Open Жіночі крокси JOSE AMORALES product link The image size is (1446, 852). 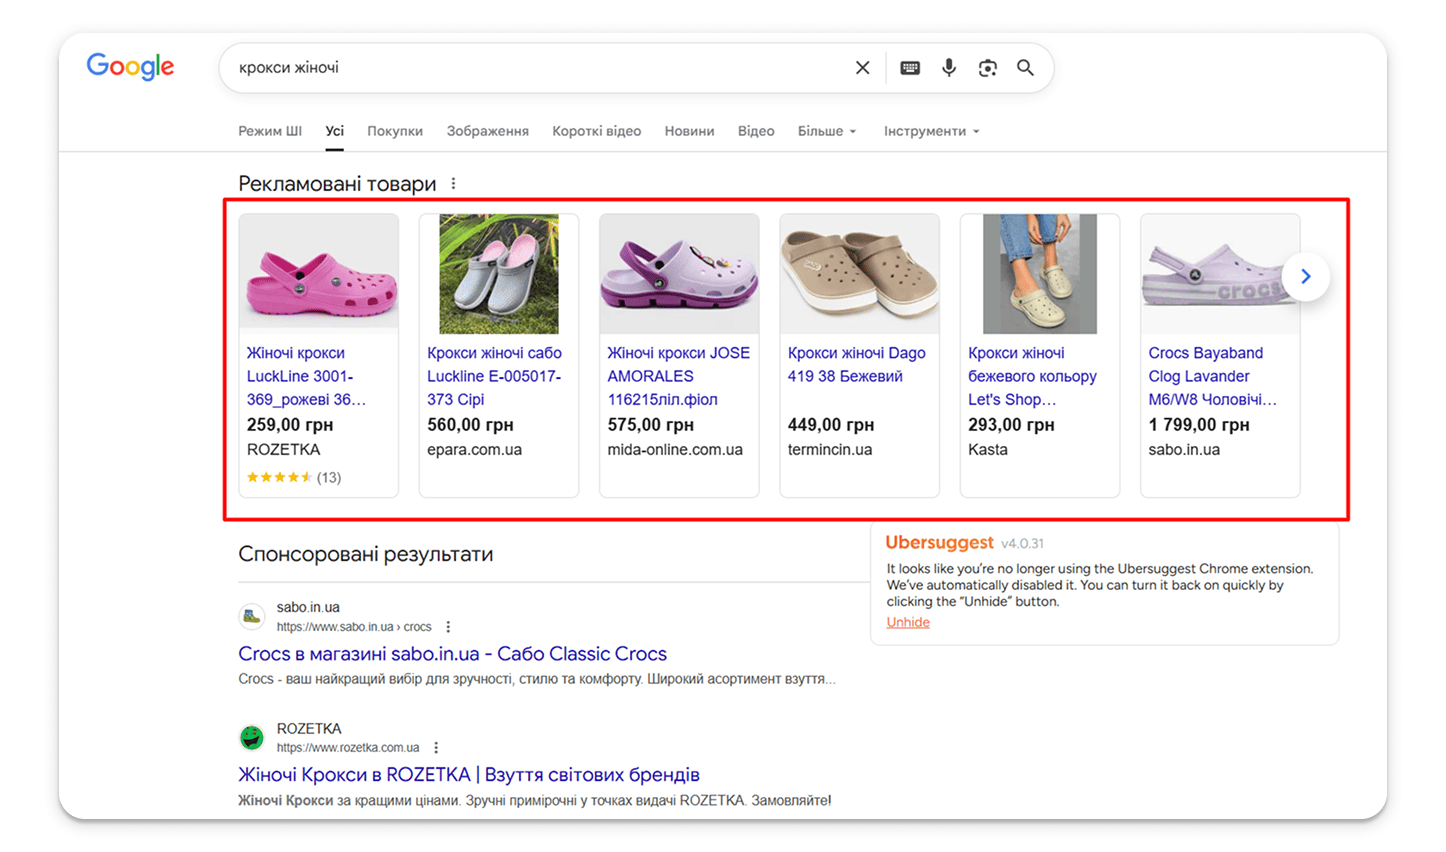pyautogui.click(x=679, y=376)
